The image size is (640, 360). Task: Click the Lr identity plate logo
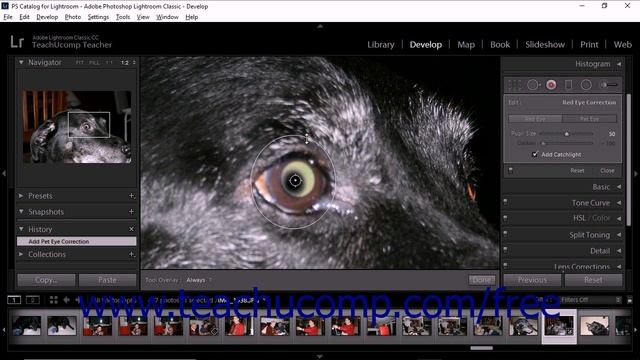[x=17, y=42]
